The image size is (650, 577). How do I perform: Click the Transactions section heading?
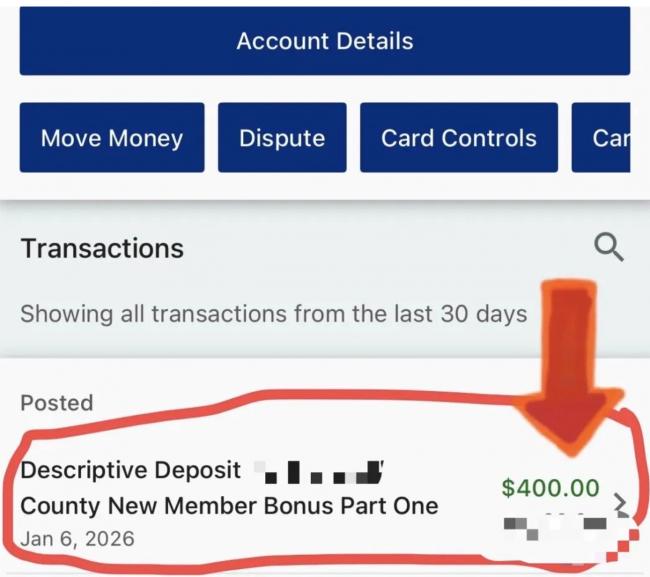click(x=102, y=248)
